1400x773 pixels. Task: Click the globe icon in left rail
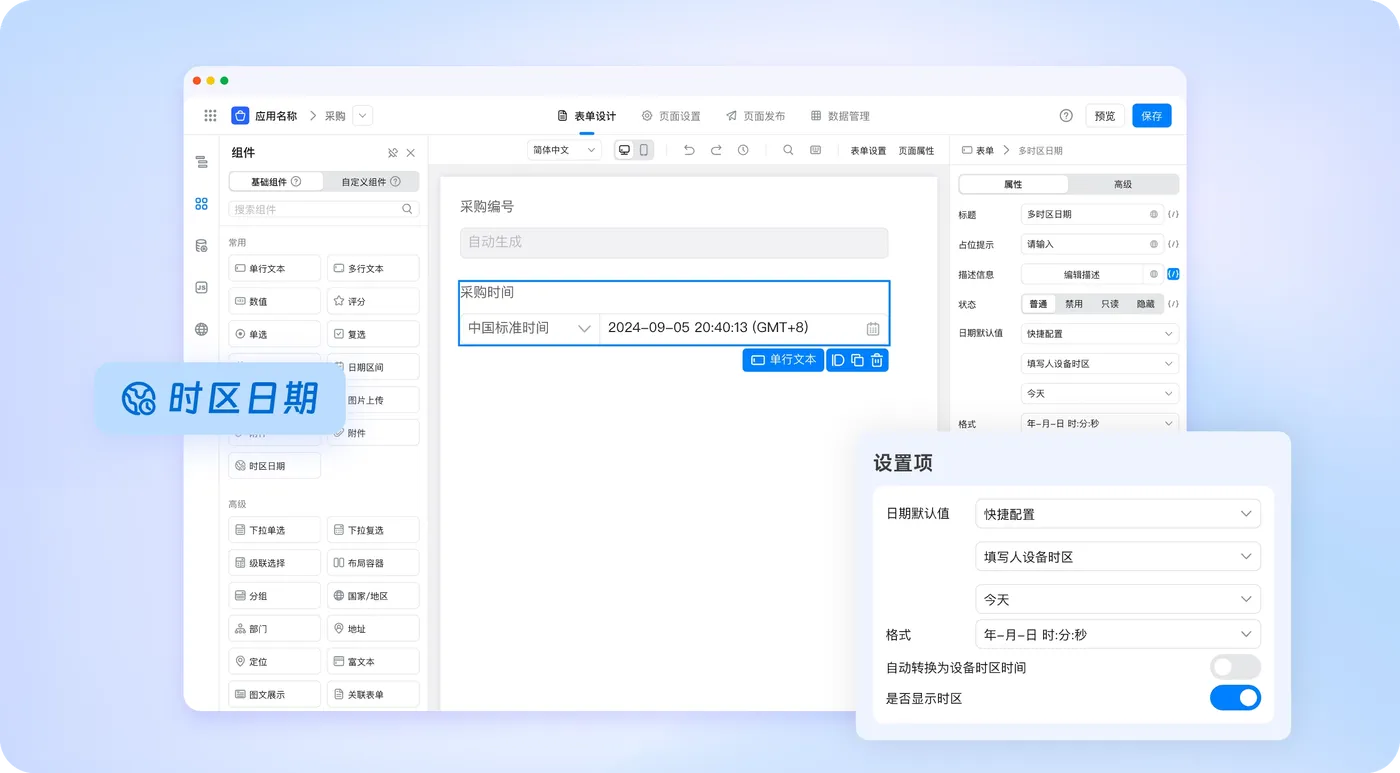click(x=201, y=330)
